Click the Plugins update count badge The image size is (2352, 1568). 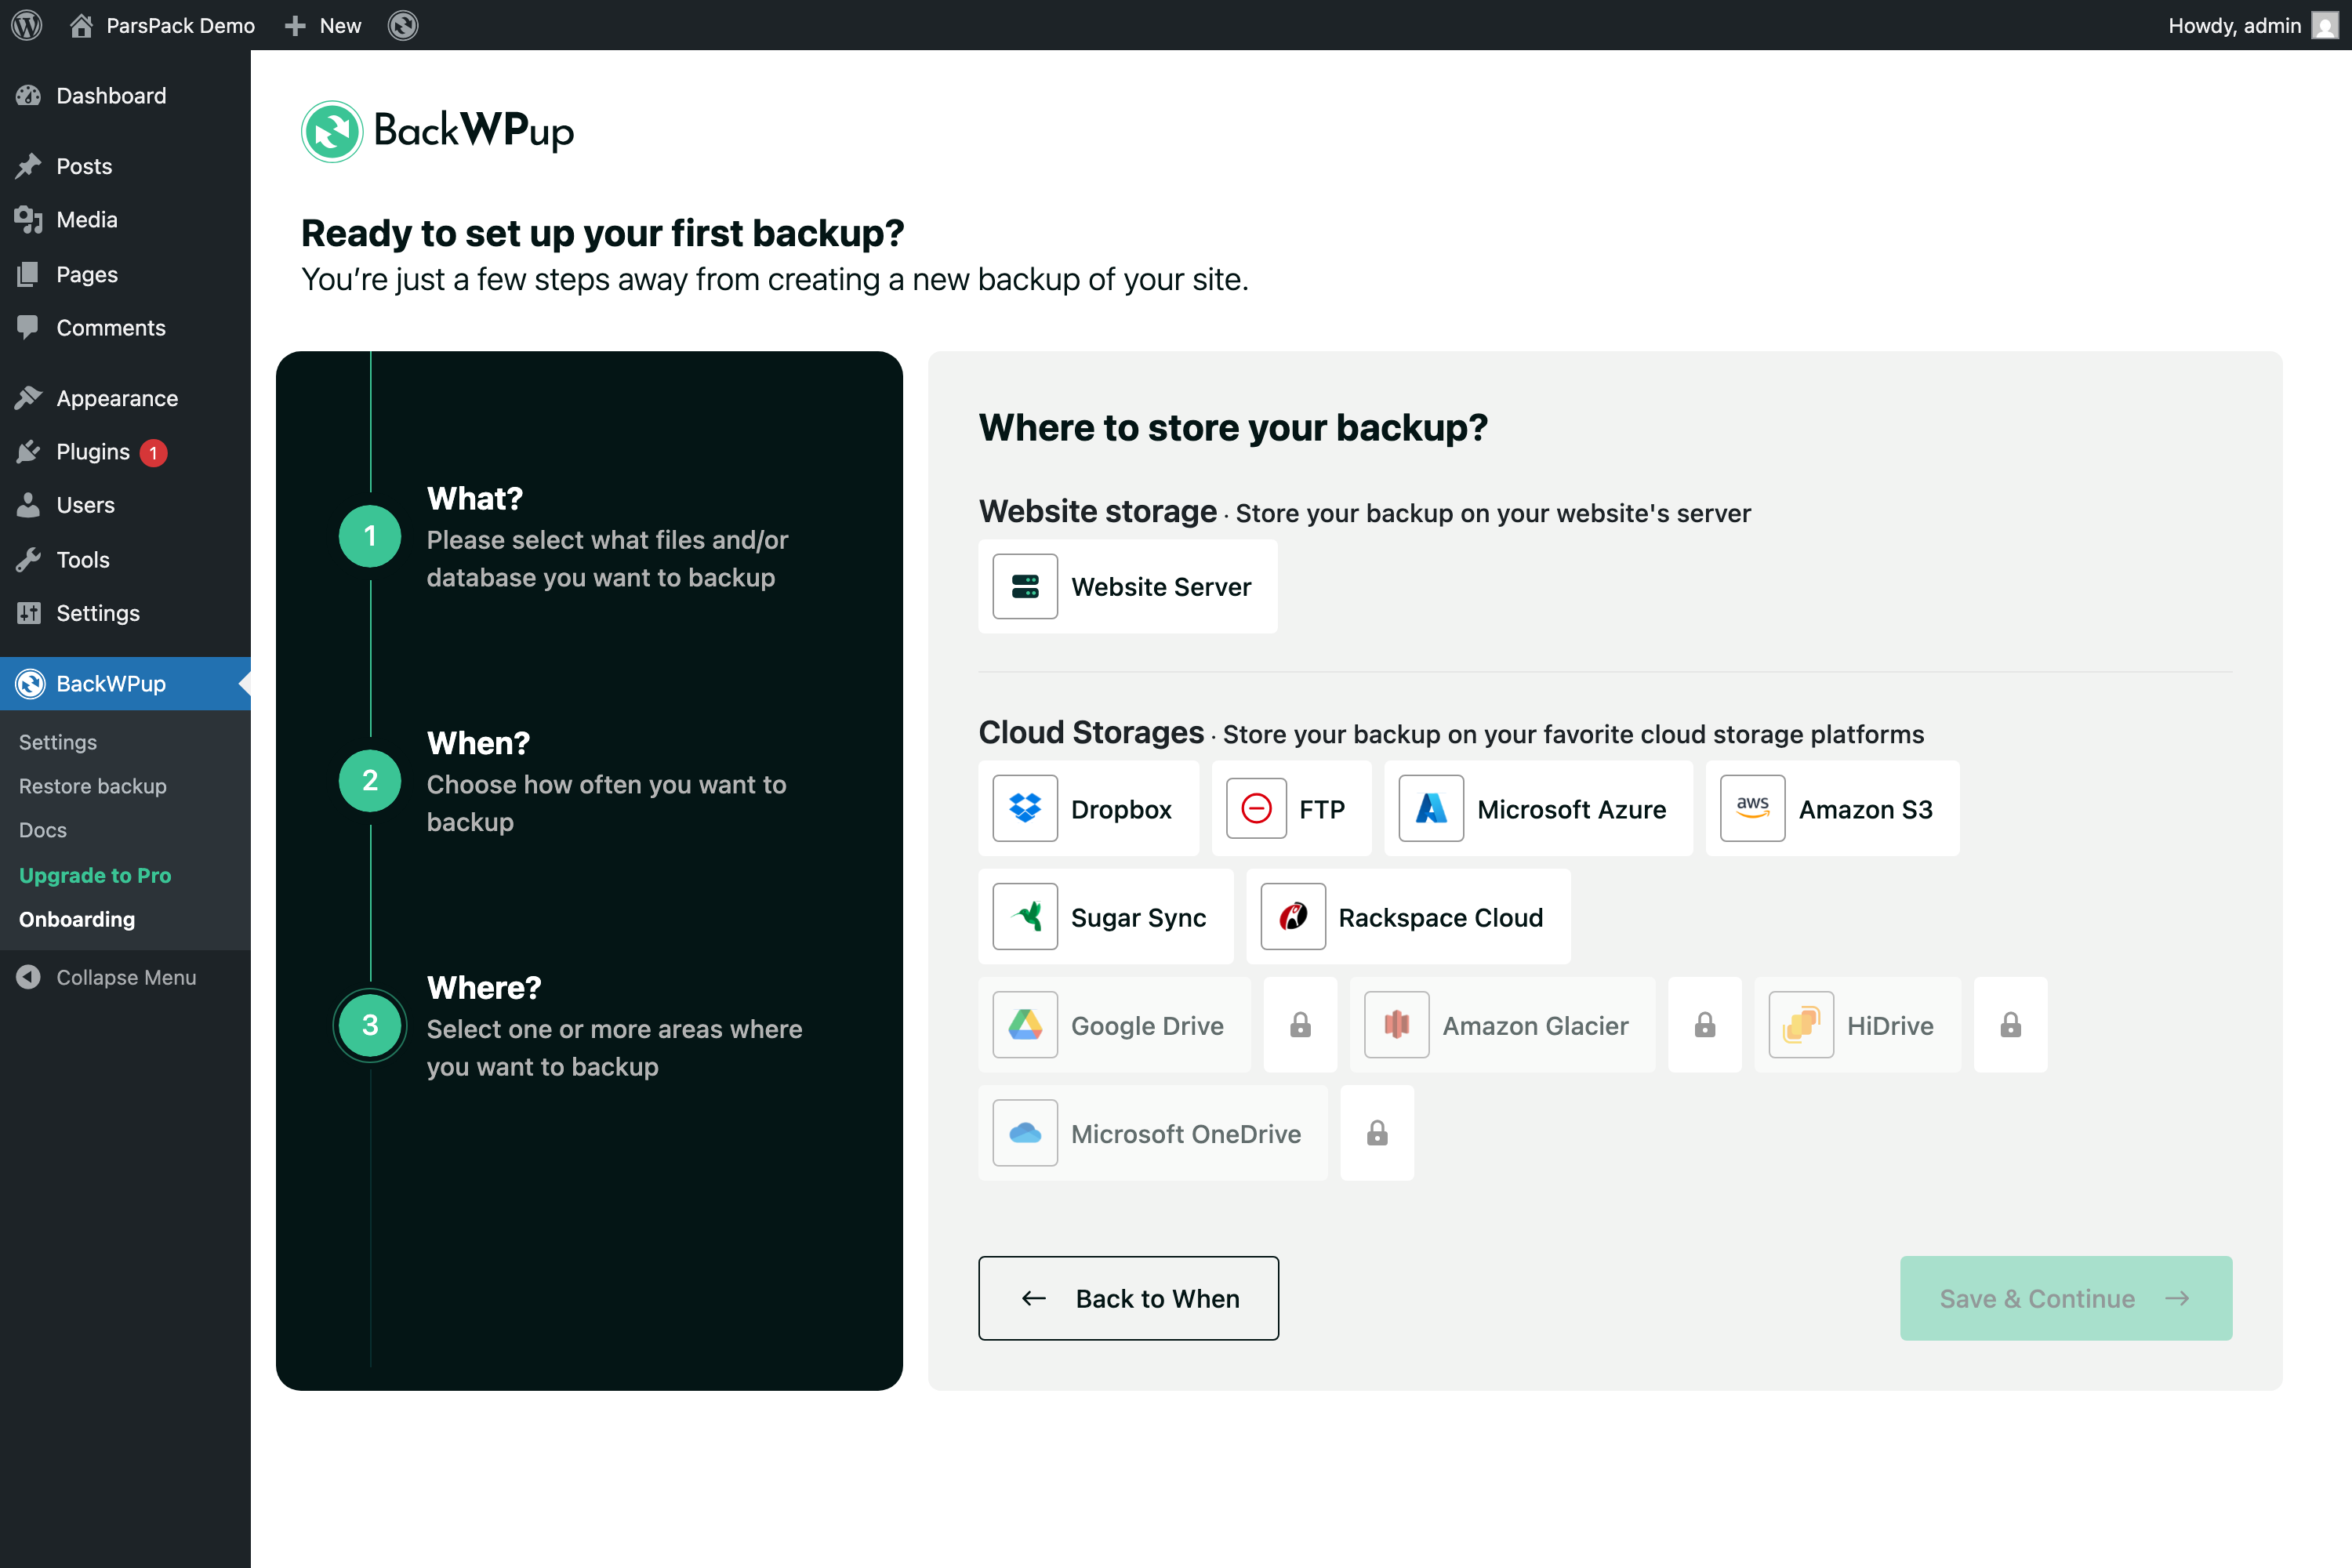[x=153, y=453]
